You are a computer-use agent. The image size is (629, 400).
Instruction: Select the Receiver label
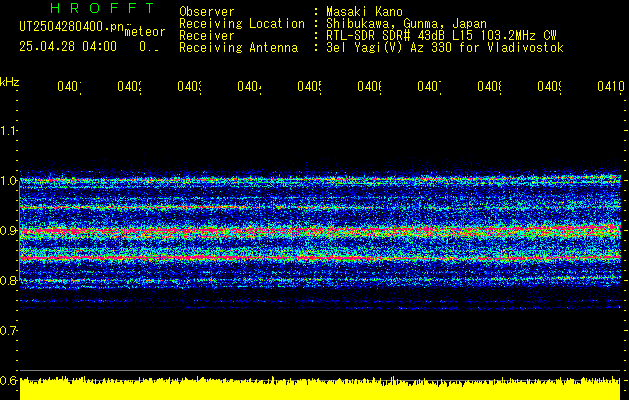tap(207, 36)
